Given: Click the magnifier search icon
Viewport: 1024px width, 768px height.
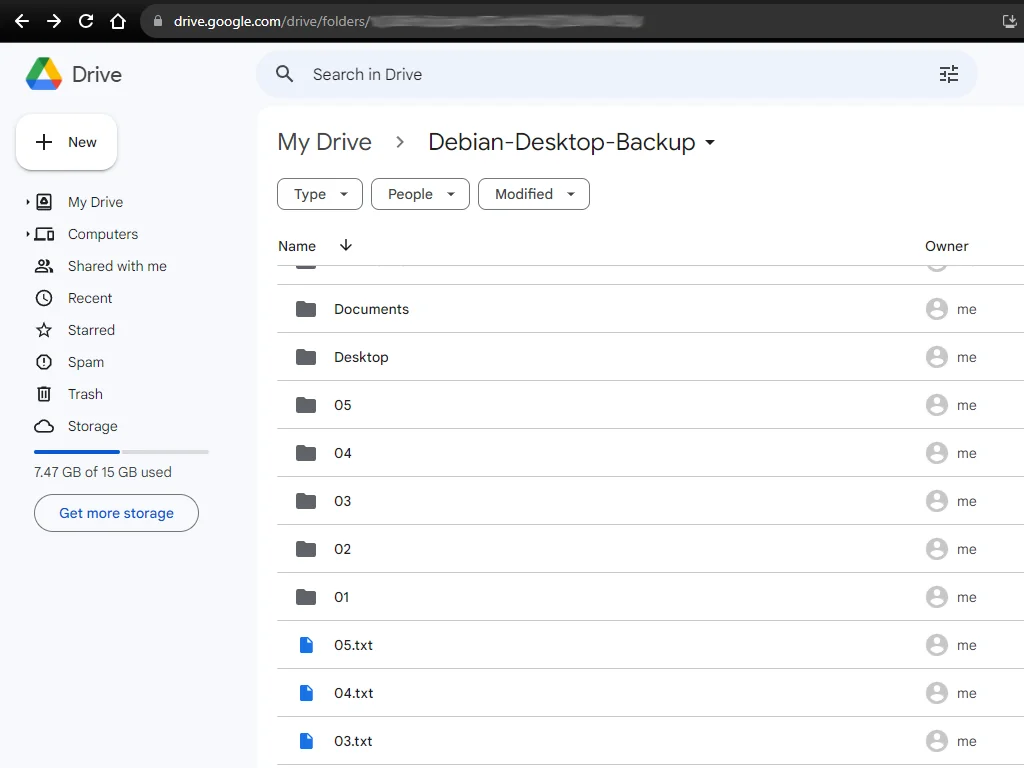Looking at the screenshot, I should [284, 74].
